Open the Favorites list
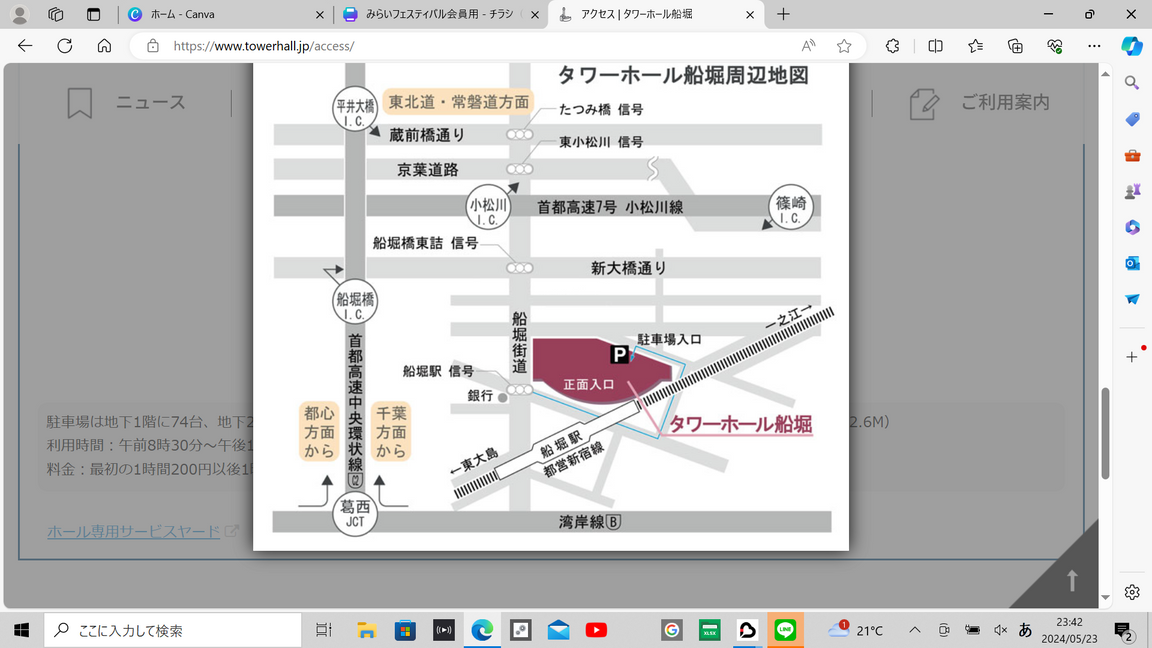This screenshot has width=1152, height=648. [x=976, y=46]
